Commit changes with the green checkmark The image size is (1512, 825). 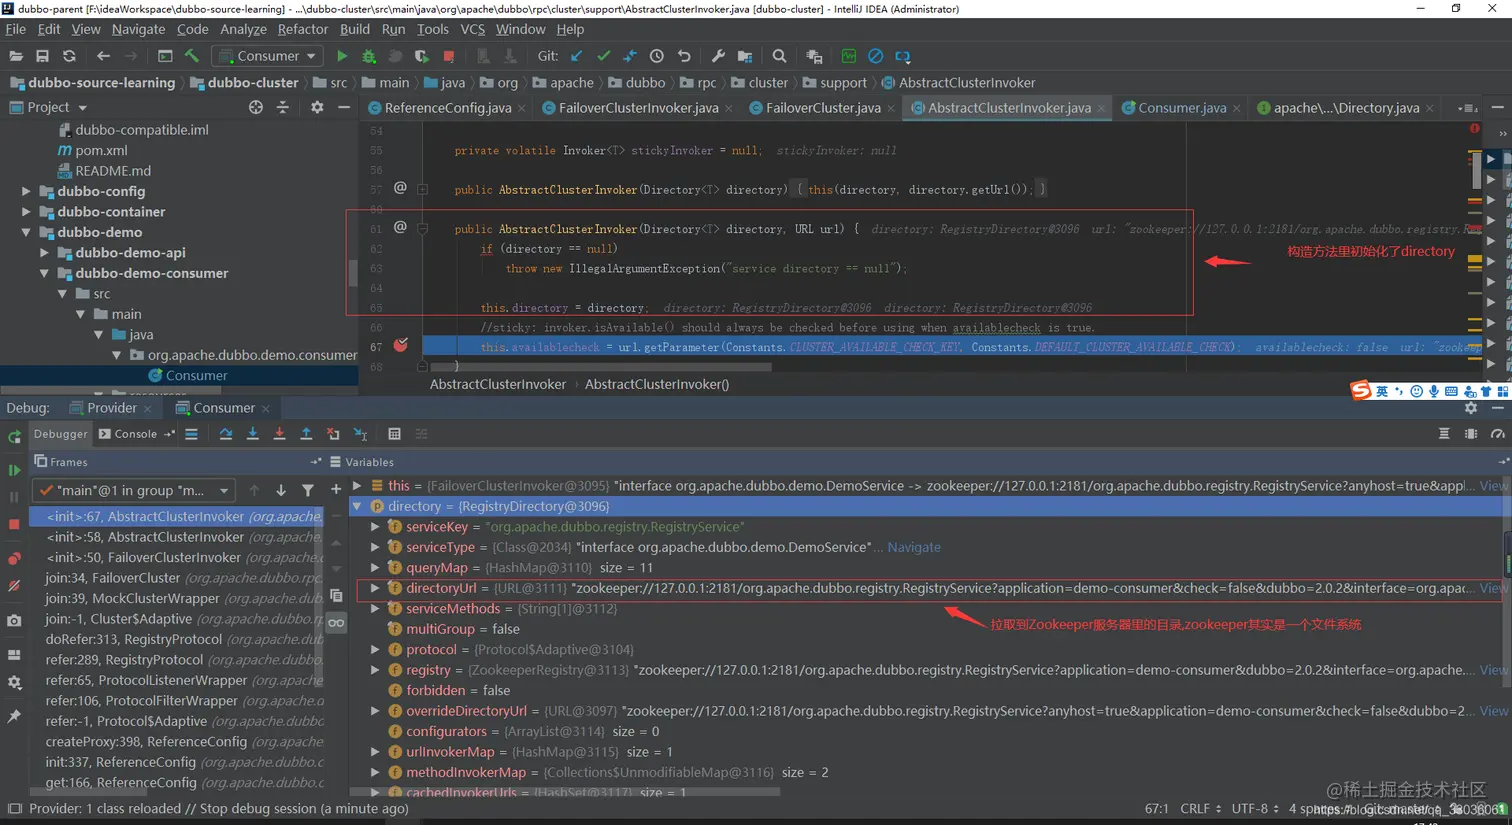click(603, 57)
